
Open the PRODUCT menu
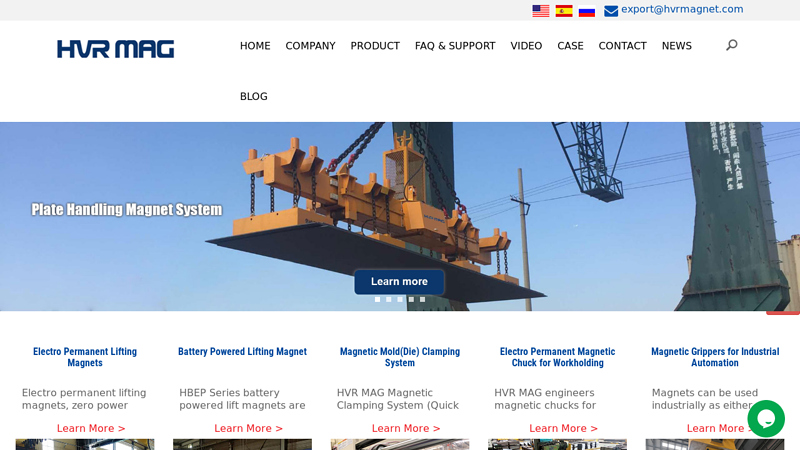[375, 46]
